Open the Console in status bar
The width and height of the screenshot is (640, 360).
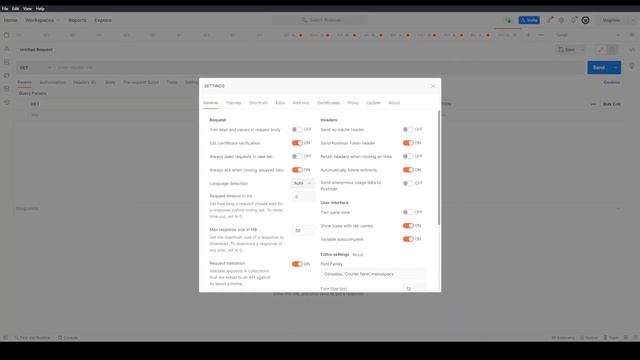(x=68, y=338)
